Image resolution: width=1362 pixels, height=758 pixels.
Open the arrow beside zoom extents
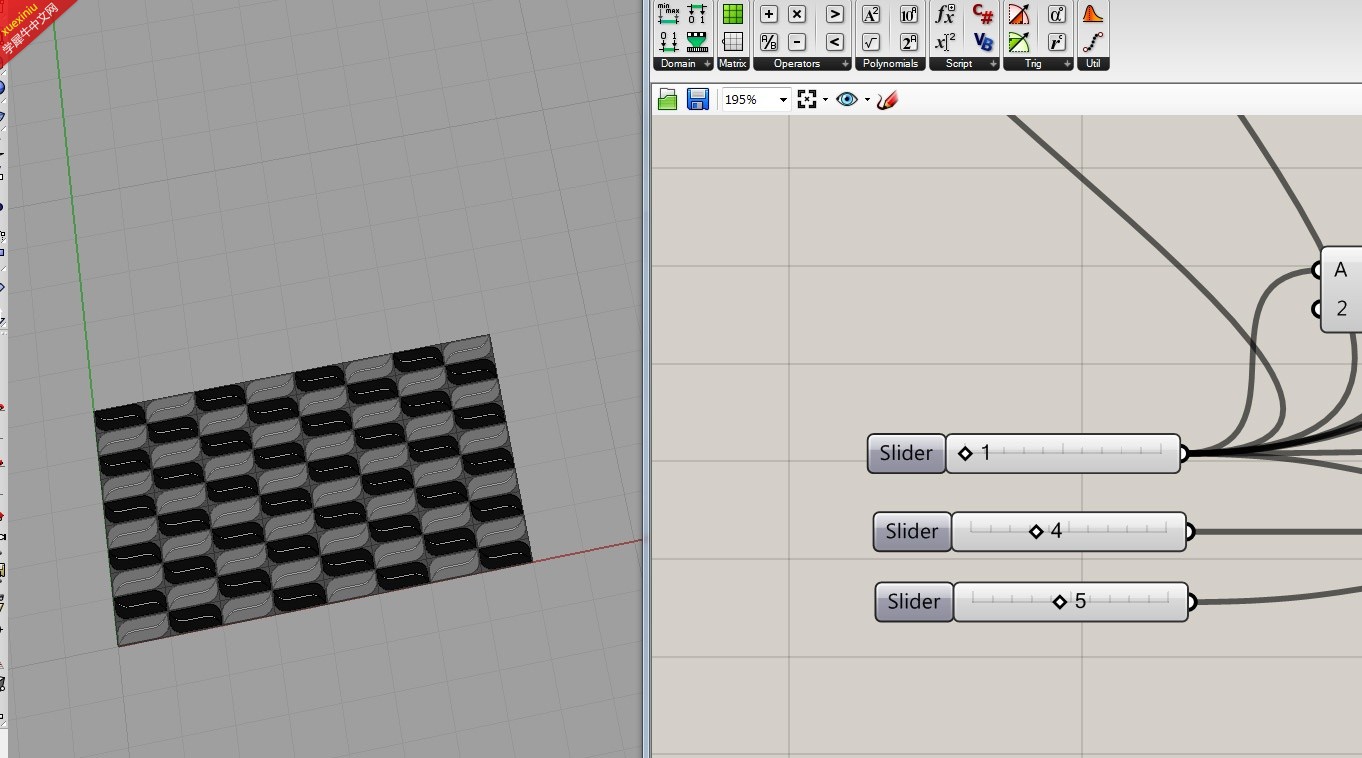point(825,100)
